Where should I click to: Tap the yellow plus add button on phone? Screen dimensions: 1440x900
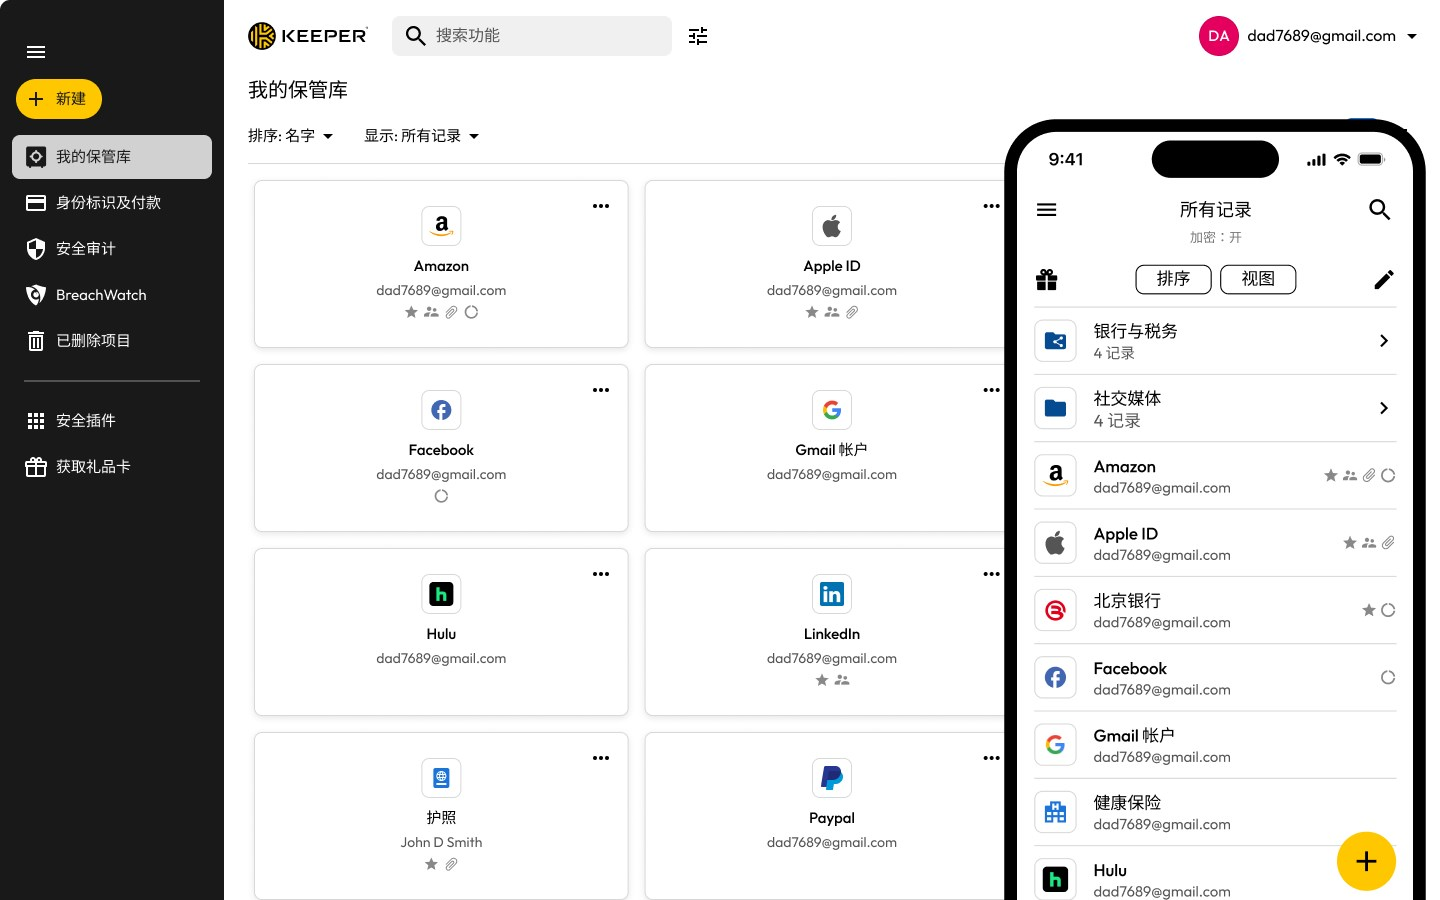tap(1366, 861)
